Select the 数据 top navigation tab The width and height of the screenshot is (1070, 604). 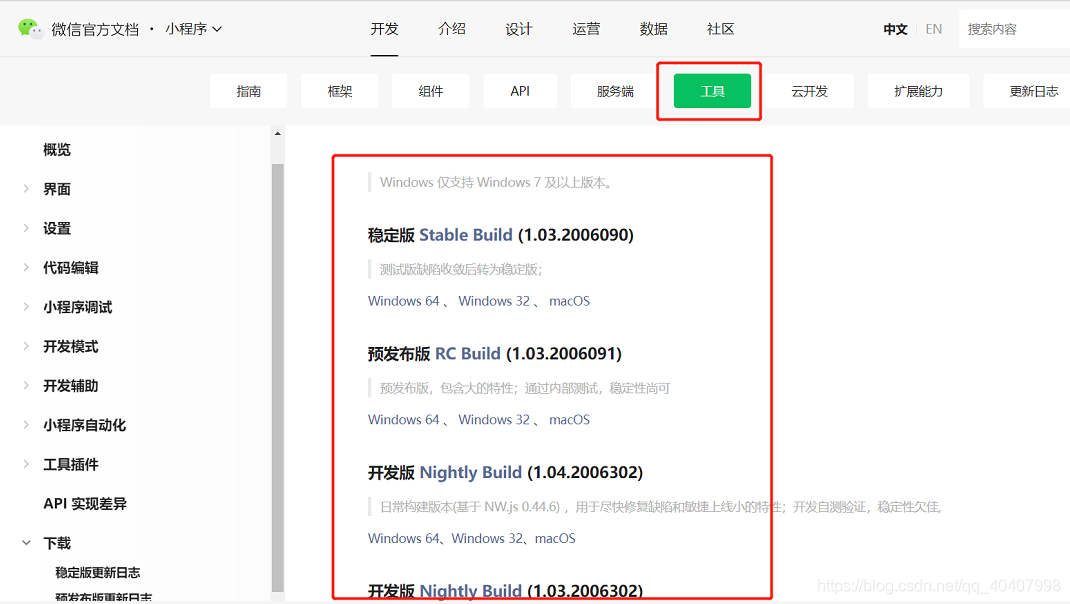click(x=653, y=29)
